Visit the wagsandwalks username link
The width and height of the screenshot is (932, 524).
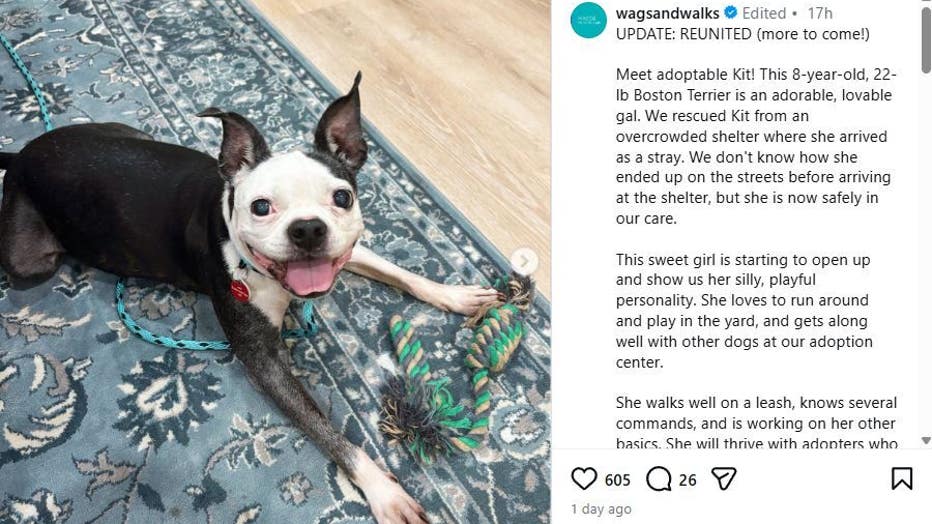[x=667, y=13]
